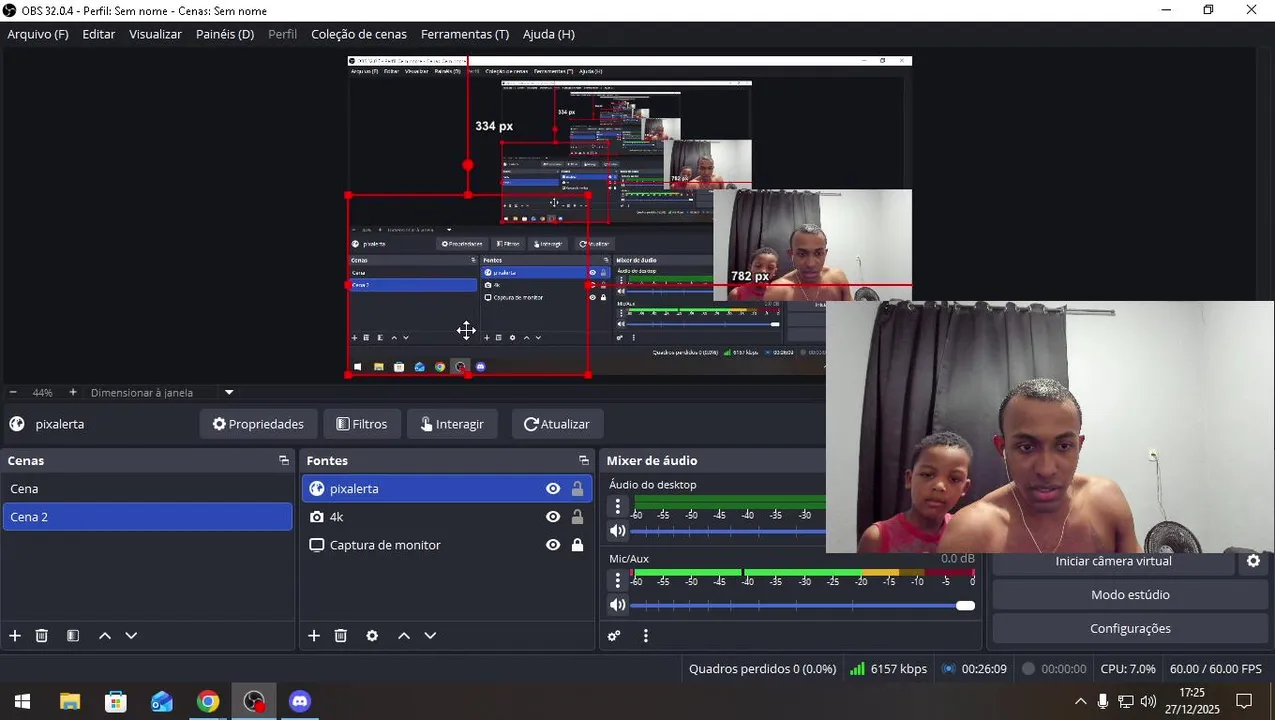
Task: Zoom in preview with plus button
Action: click(x=72, y=392)
